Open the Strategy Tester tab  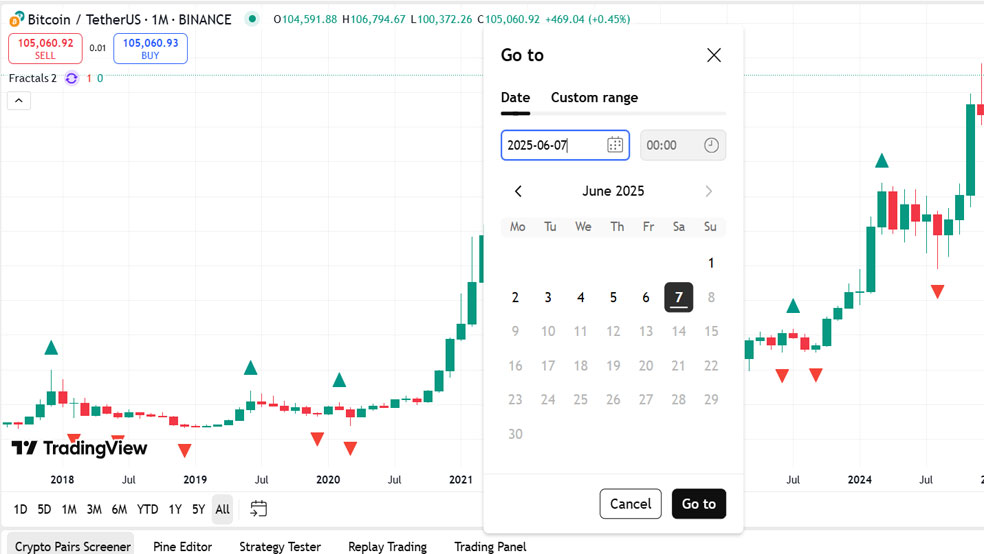tap(280, 546)
